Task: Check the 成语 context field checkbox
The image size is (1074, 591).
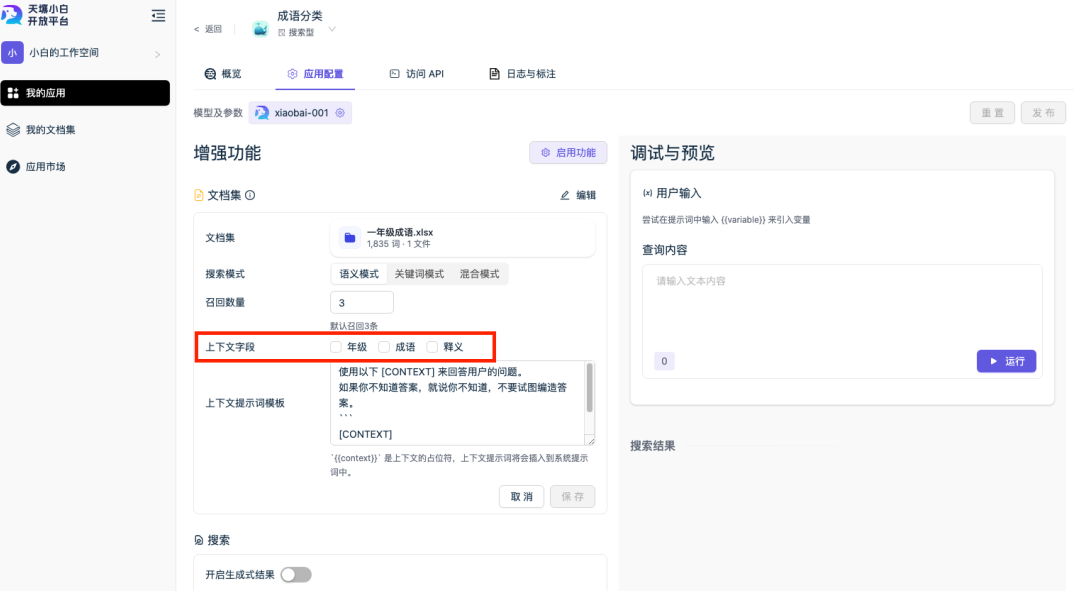Action: pyautogui.click(x=384, y=347)
